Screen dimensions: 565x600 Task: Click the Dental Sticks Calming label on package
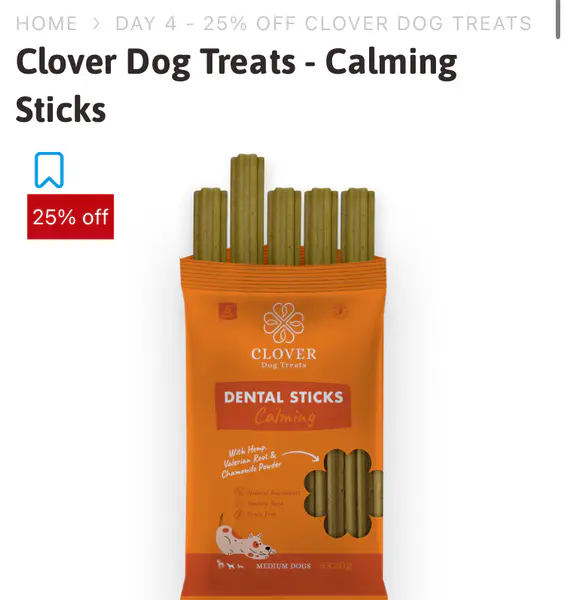pyautogui.click(x=283, y=406)
